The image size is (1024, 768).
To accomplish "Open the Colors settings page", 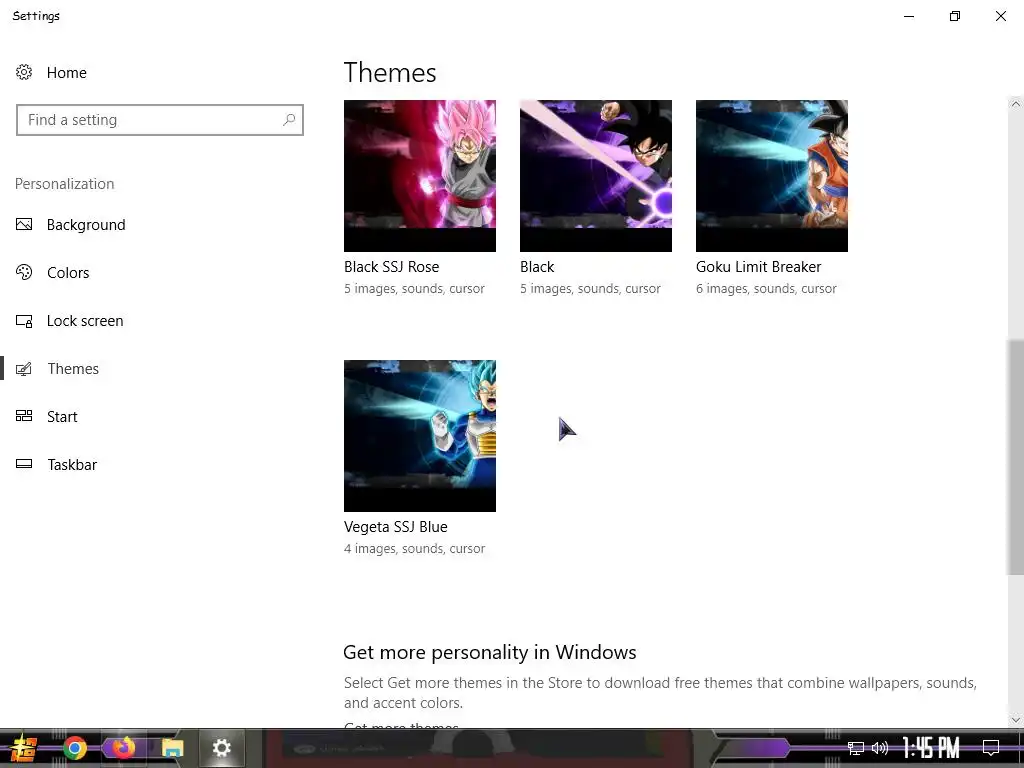I will pyautogui.click(x=68, y=273).
